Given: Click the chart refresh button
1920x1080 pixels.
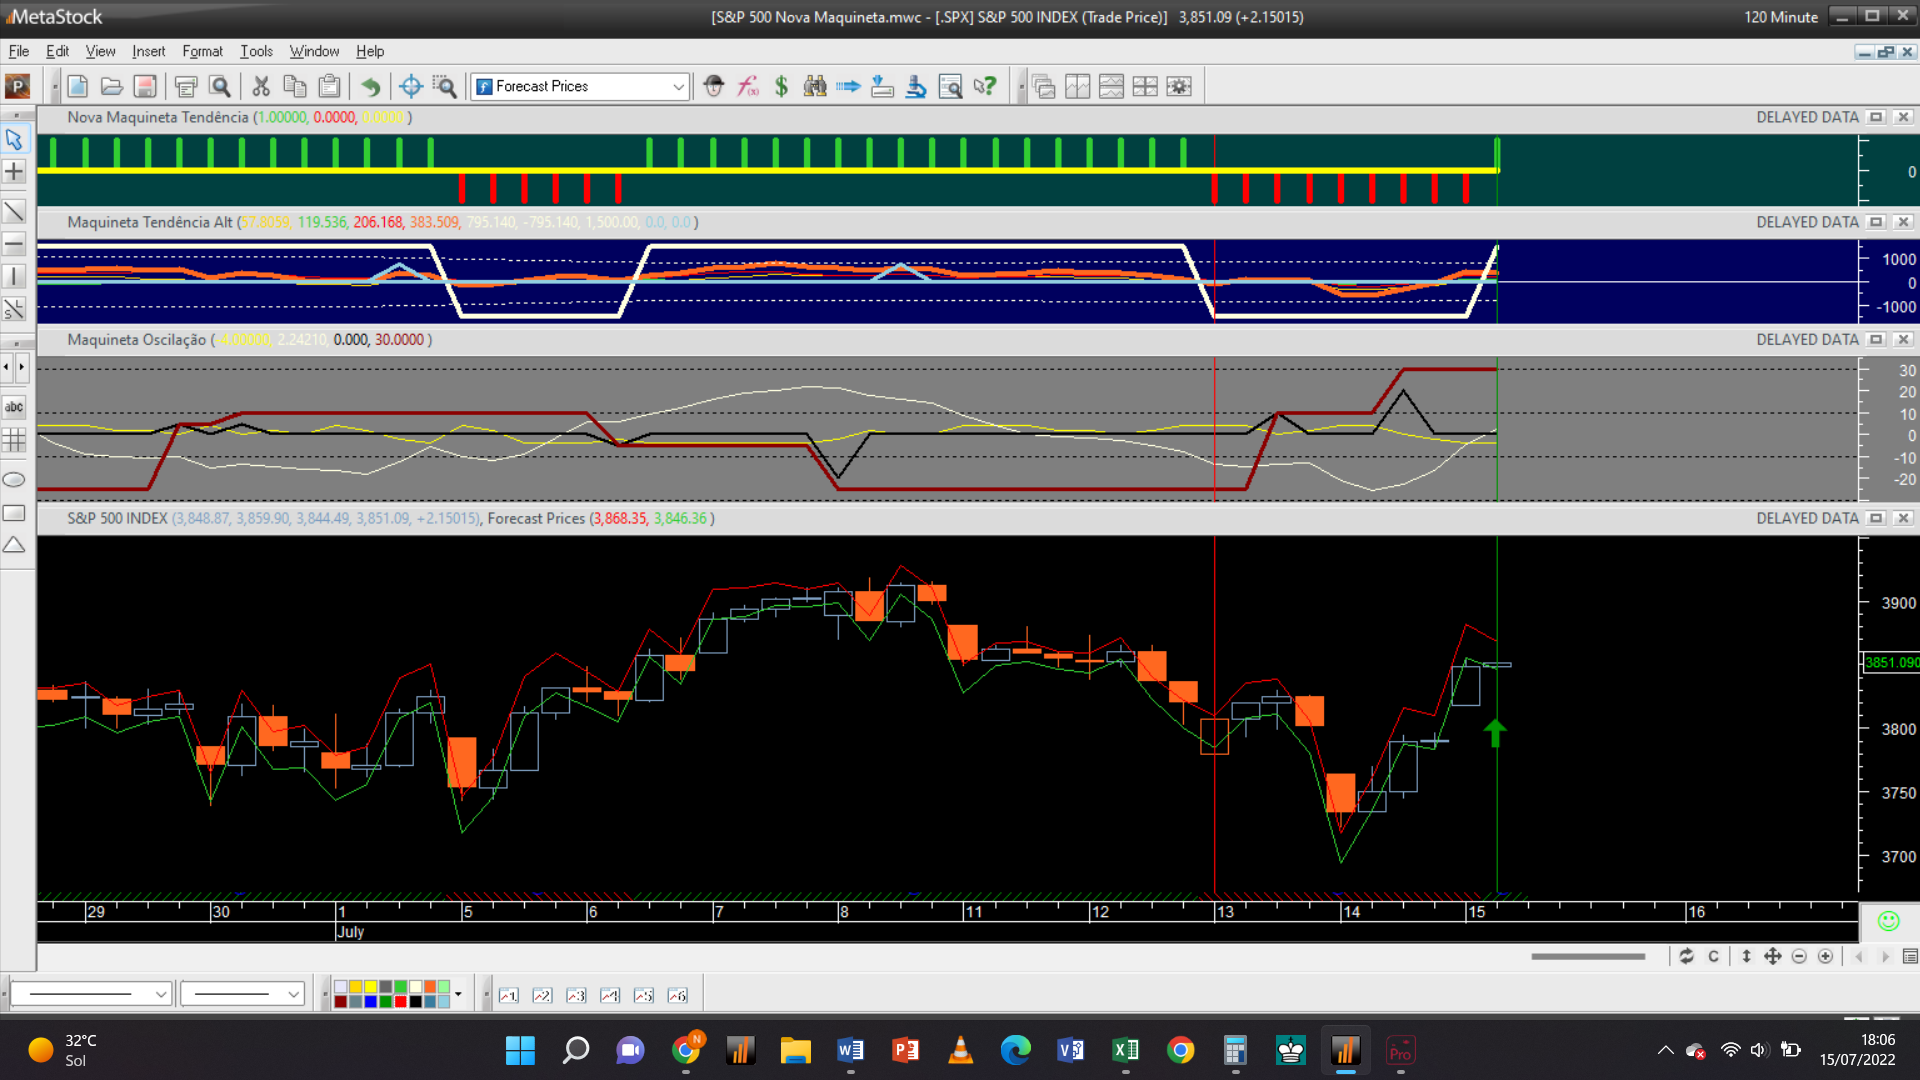Looking at the screenshot, I should (1686, 957).
